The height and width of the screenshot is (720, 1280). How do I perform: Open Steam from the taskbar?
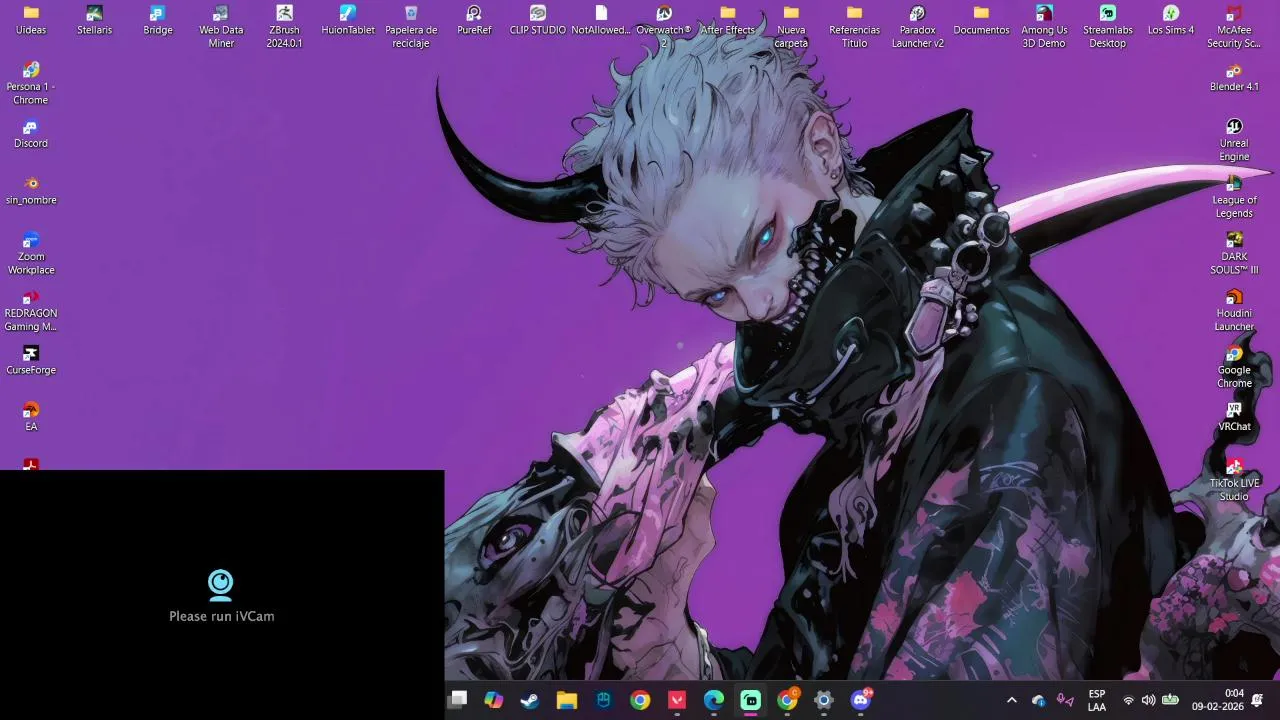[530, 700]
